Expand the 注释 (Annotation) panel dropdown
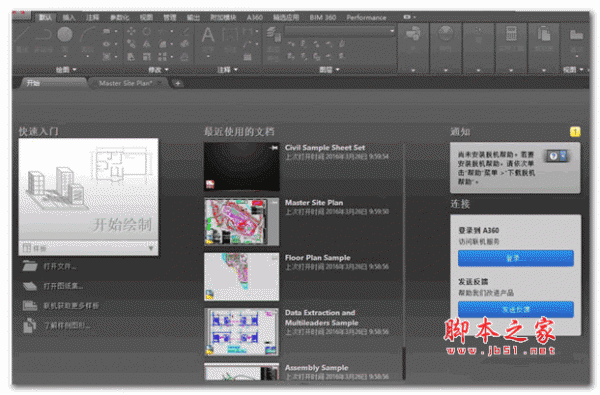The width and height of the screenshot is (600, 395). click(227, 70)
